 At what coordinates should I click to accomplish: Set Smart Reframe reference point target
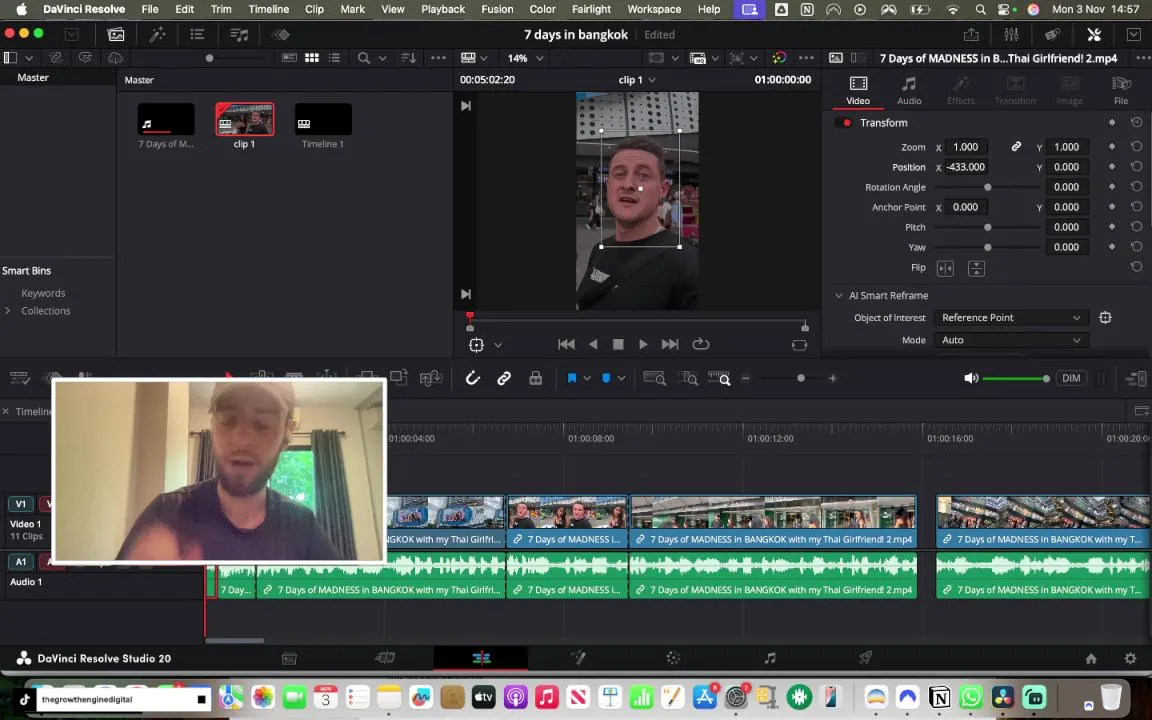coord(1105,317)
